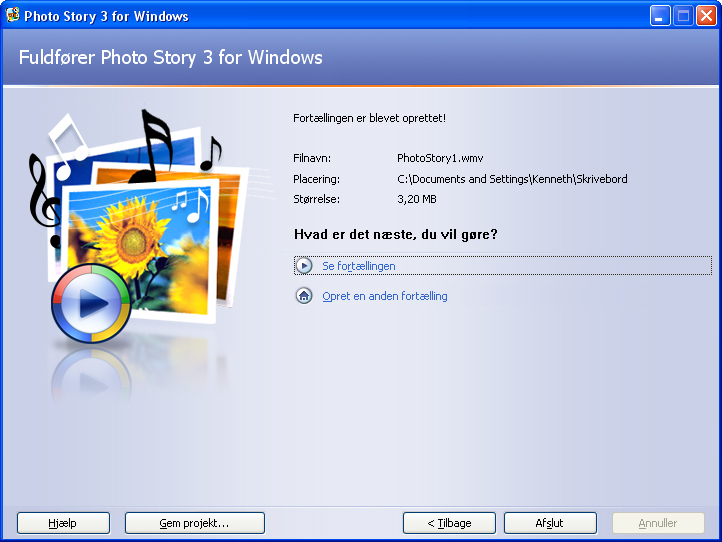This screenshot has width=722, height=542.
Task: Finish the wizard with Afslut
Action: click(550, 523)
